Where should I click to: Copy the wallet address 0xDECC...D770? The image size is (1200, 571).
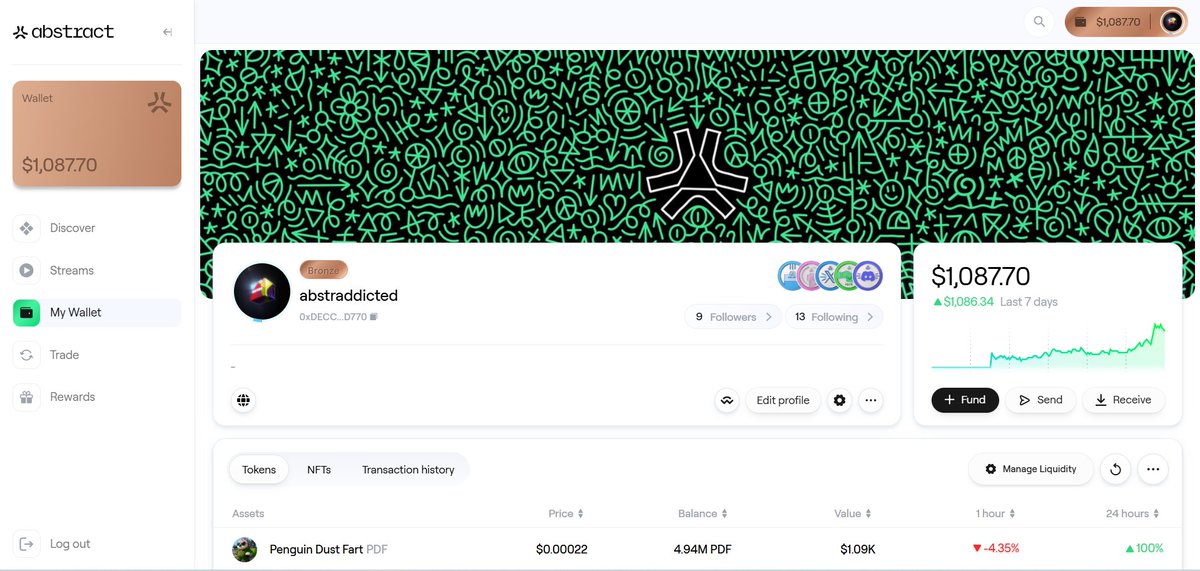[x=373, y=317]
